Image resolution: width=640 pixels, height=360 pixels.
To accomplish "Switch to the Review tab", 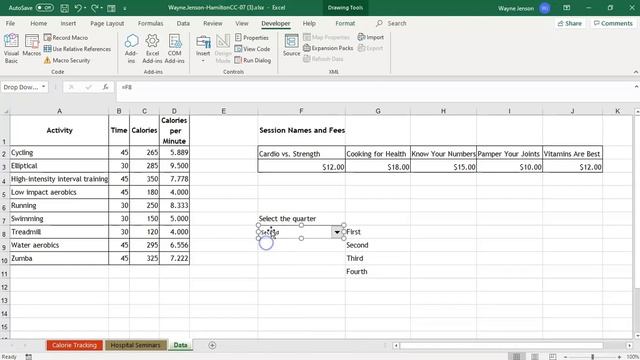I will point(213,23).
